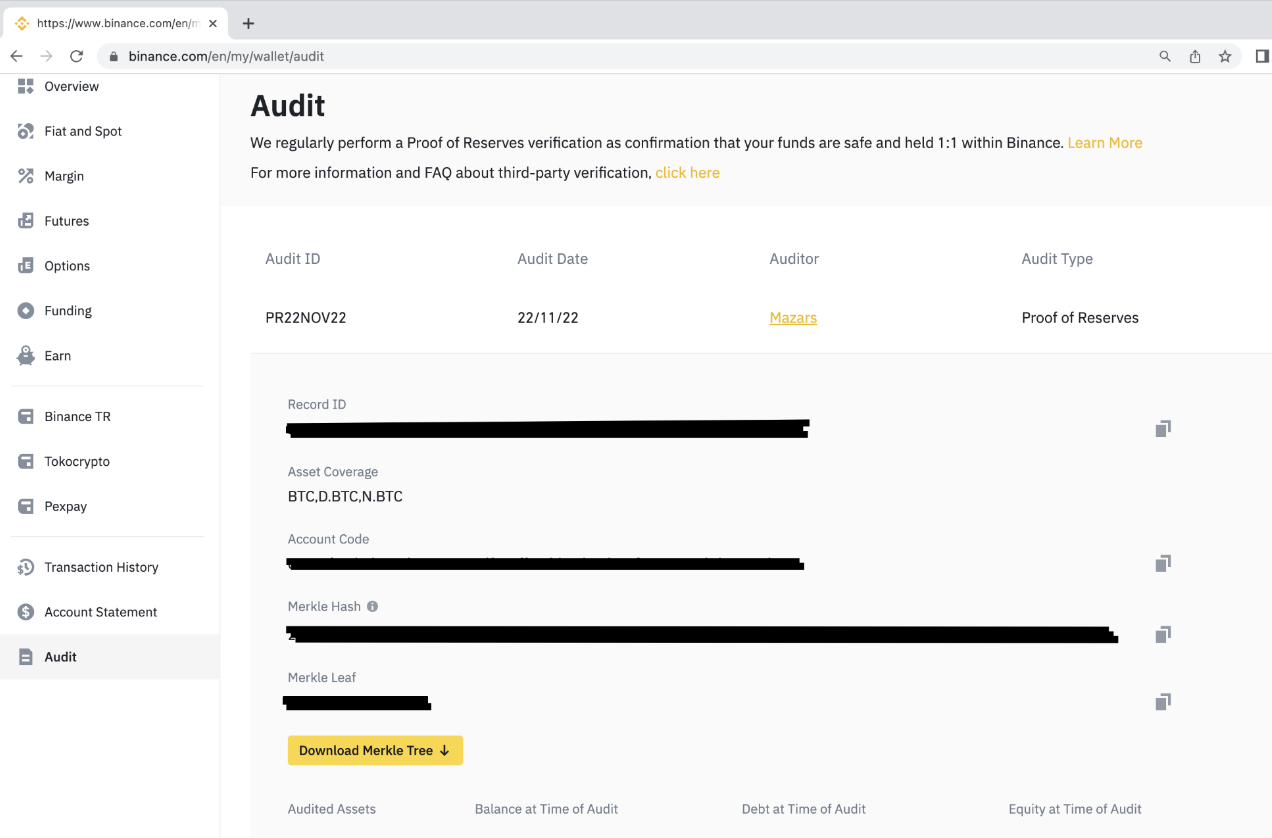Screen dimensions: 1272x838
Task: Go back in browser history
Action: tap(16, 56)
